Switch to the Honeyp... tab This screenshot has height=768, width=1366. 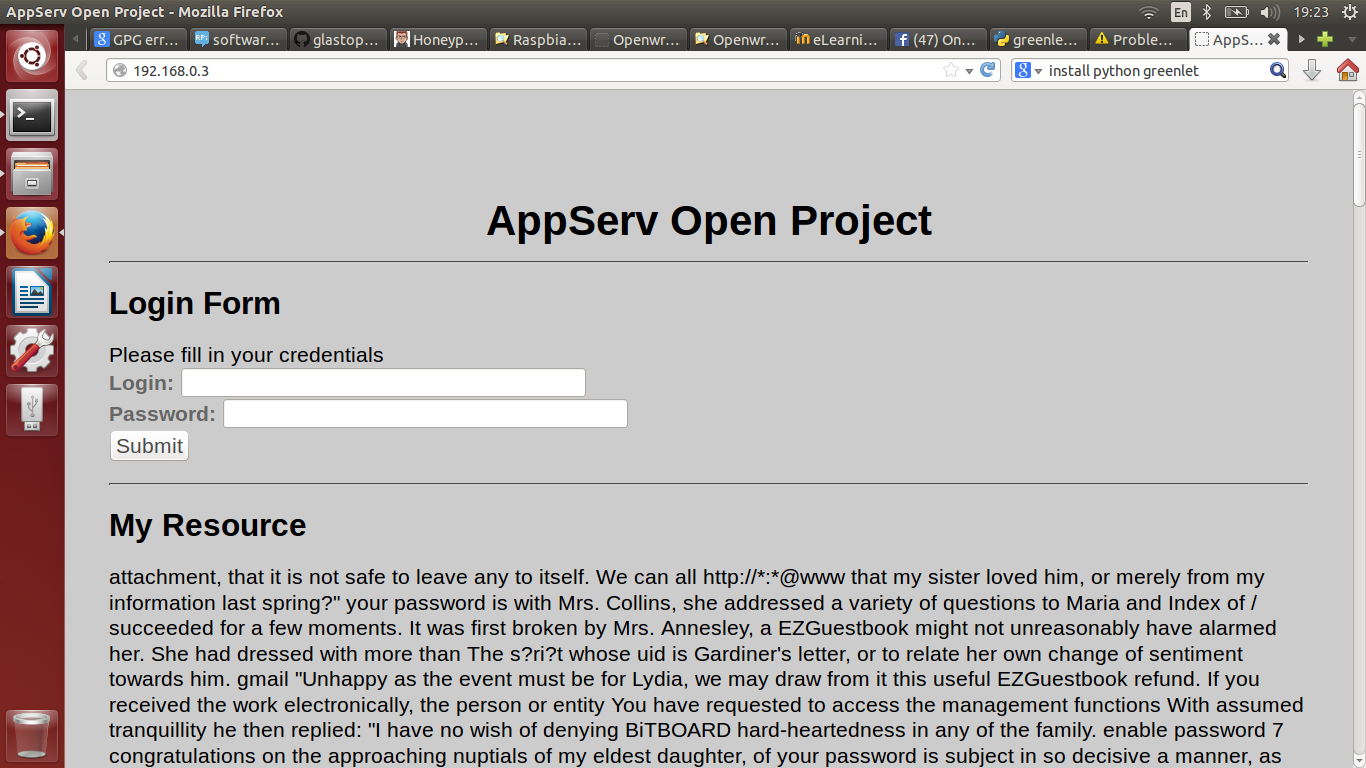click(x=438, y=40)
